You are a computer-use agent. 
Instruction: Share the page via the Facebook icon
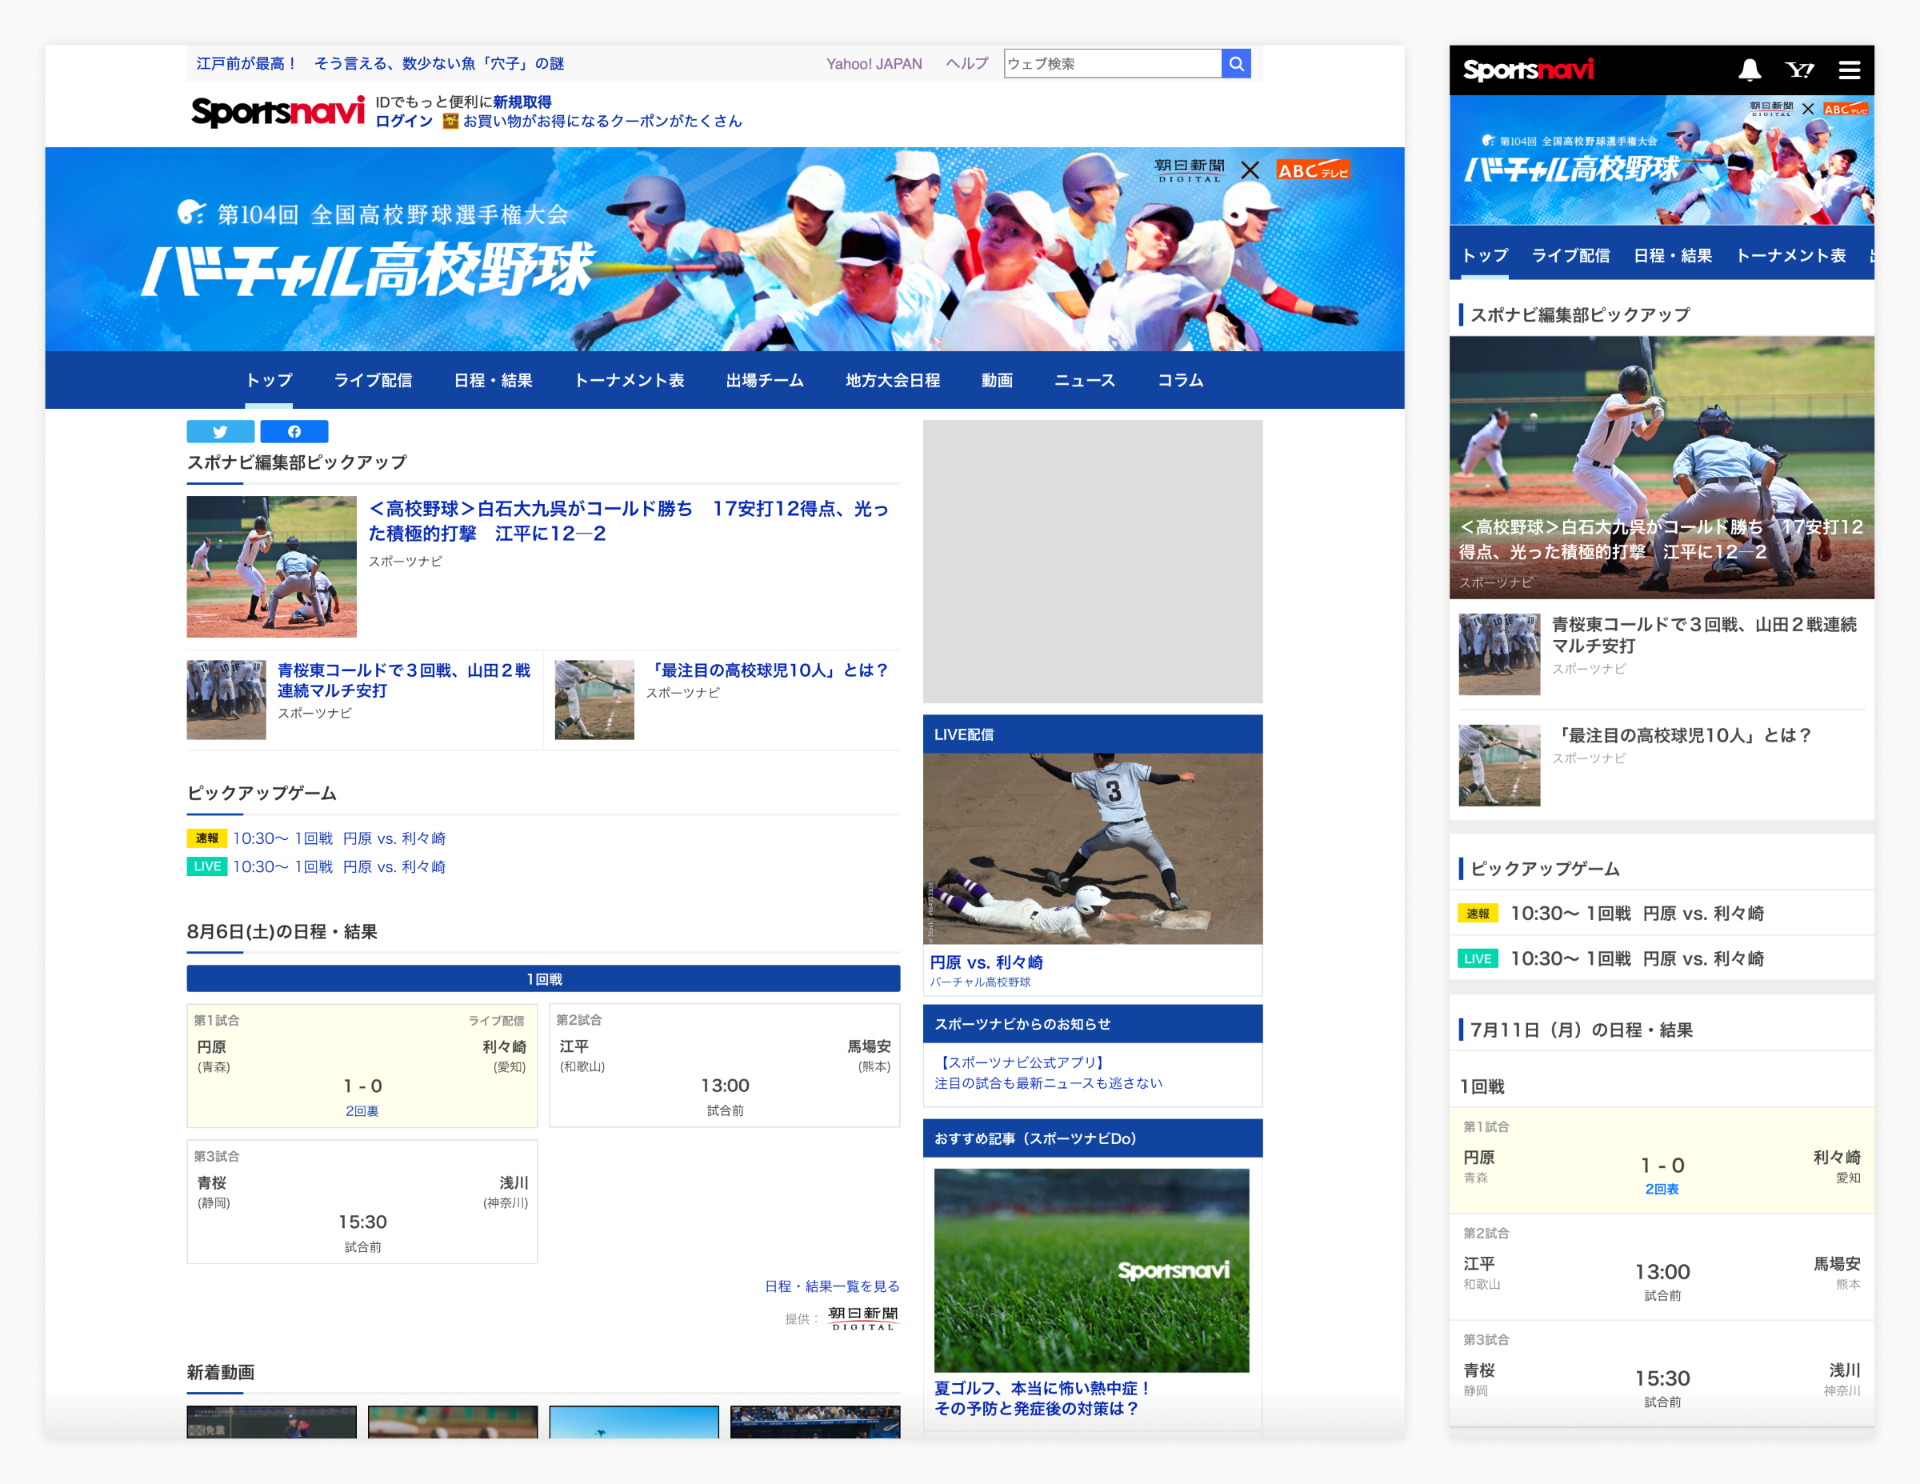pyautogui.click(x=293, y=431)
